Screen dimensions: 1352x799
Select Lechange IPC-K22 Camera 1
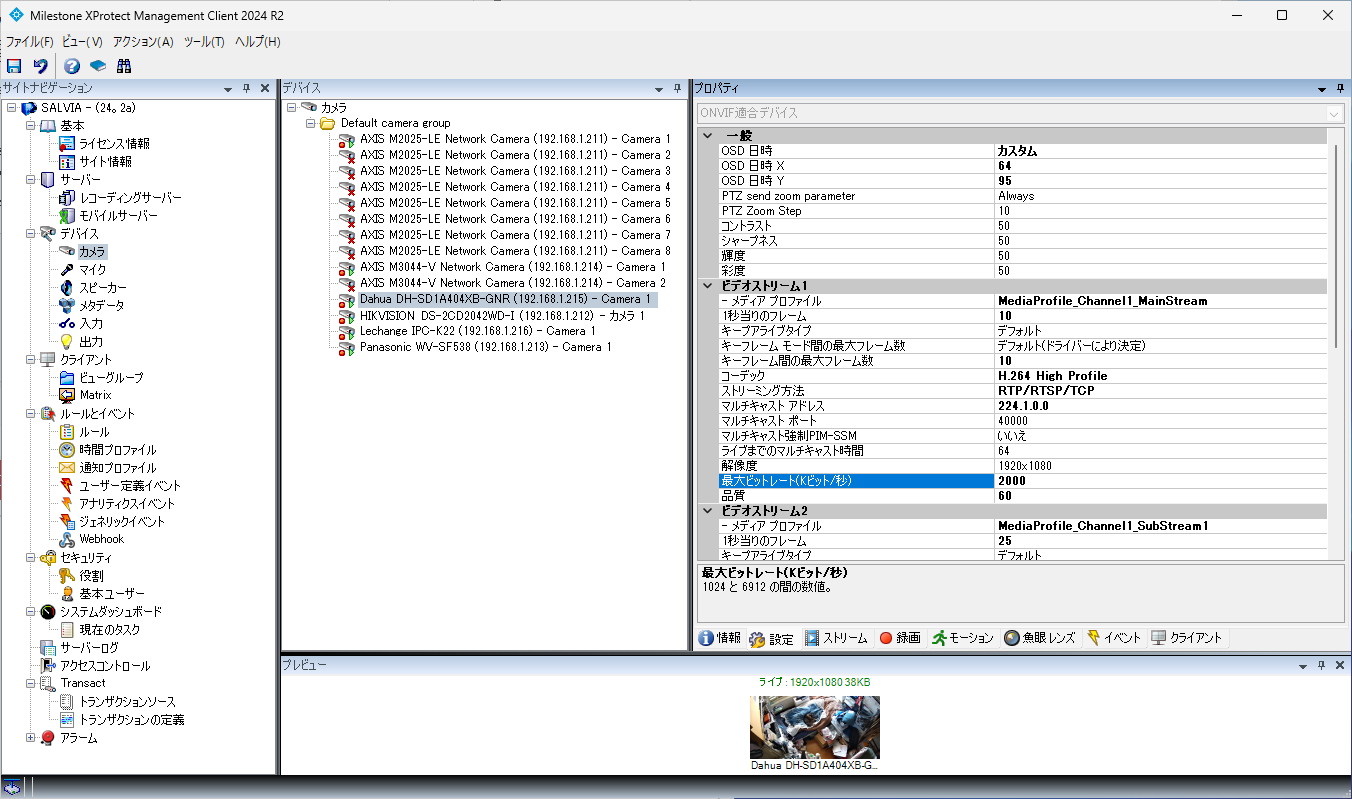coord(477,331)
